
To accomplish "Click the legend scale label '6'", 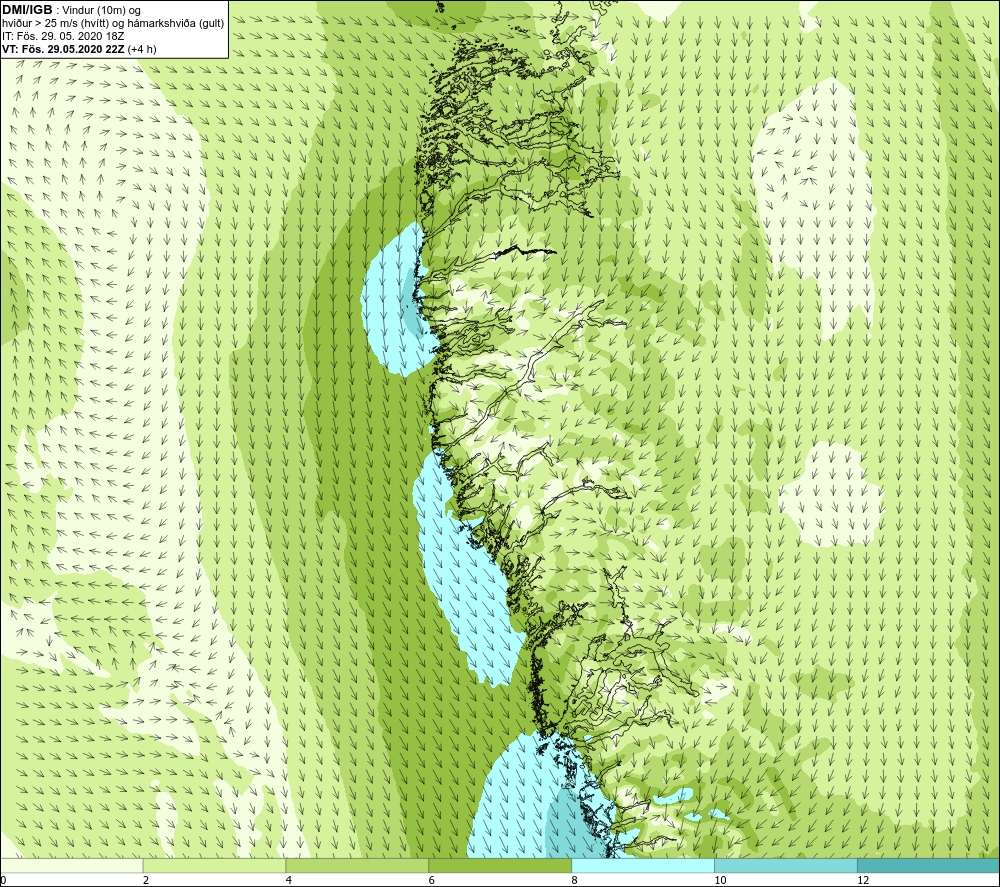I will 432,881.
